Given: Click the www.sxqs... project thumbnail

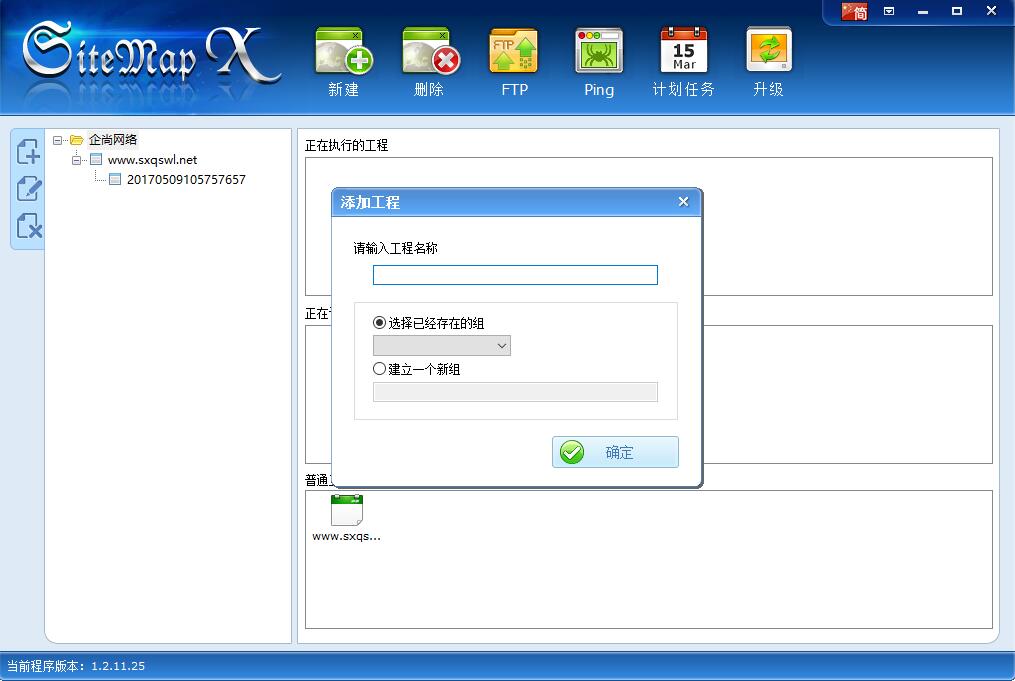Looking at the screenshot, I should pyautogui.click(x=346, y=518).
